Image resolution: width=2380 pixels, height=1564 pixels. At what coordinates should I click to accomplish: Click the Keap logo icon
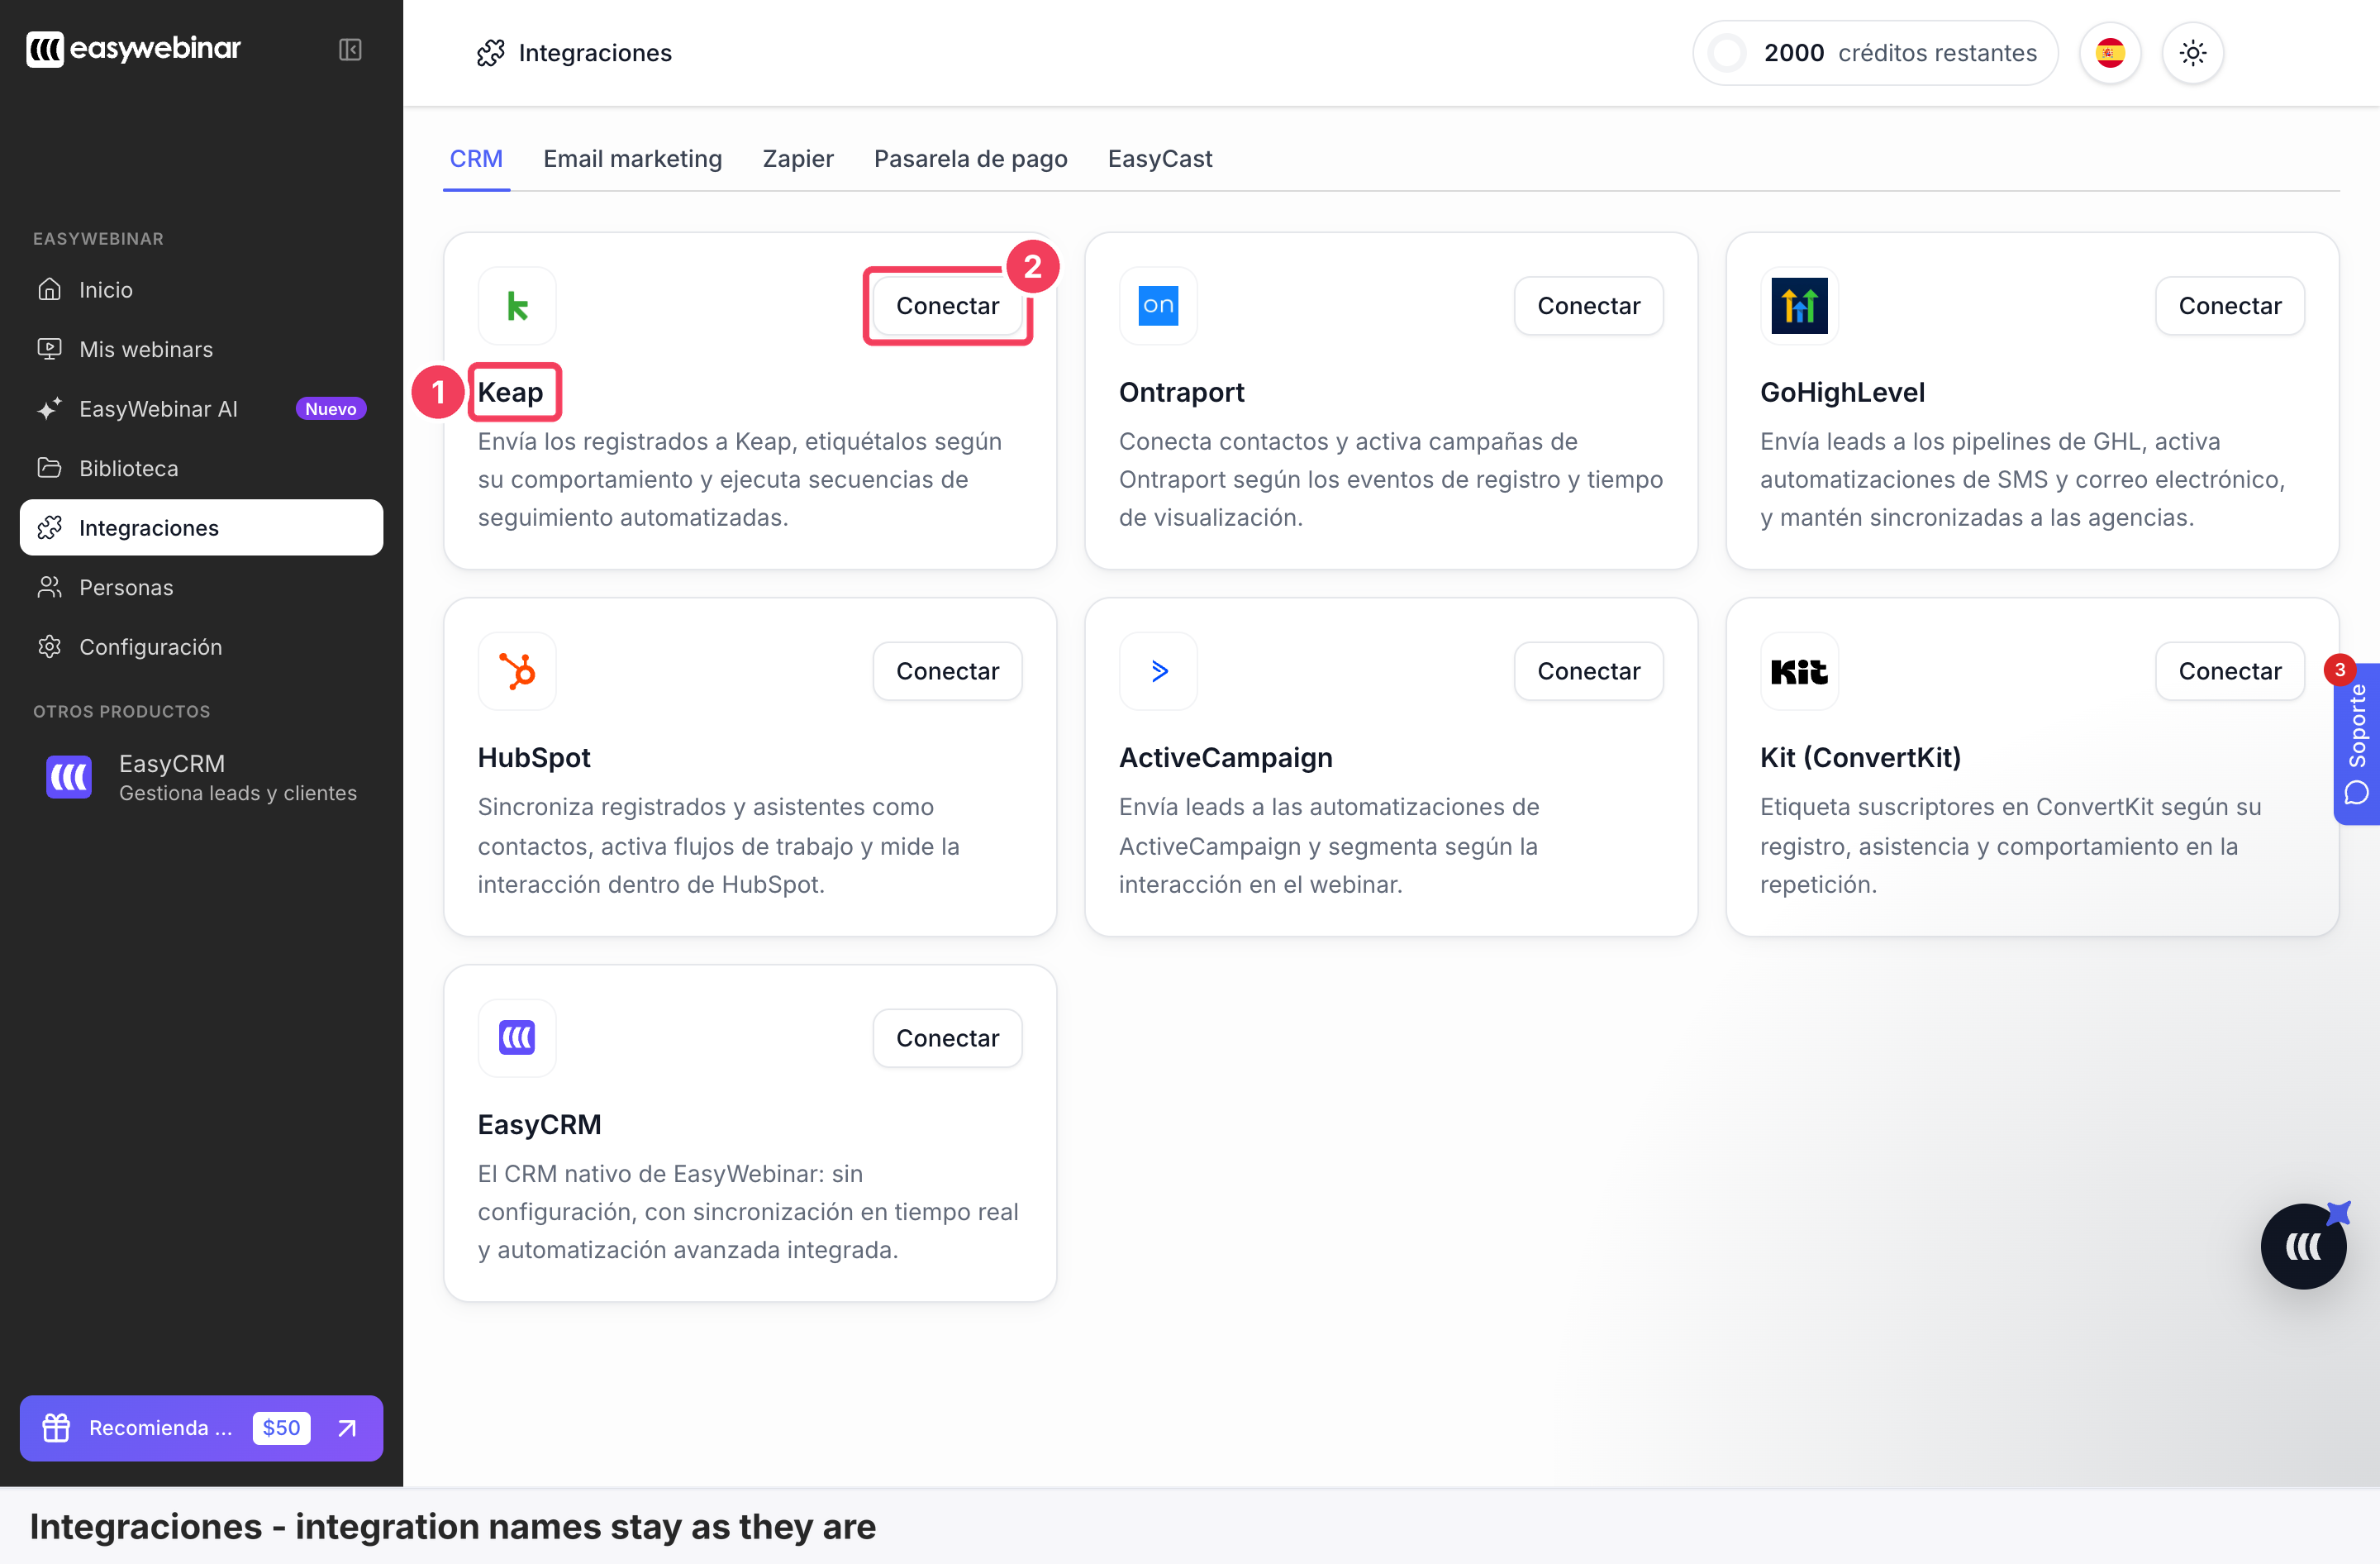coord(517,305)
